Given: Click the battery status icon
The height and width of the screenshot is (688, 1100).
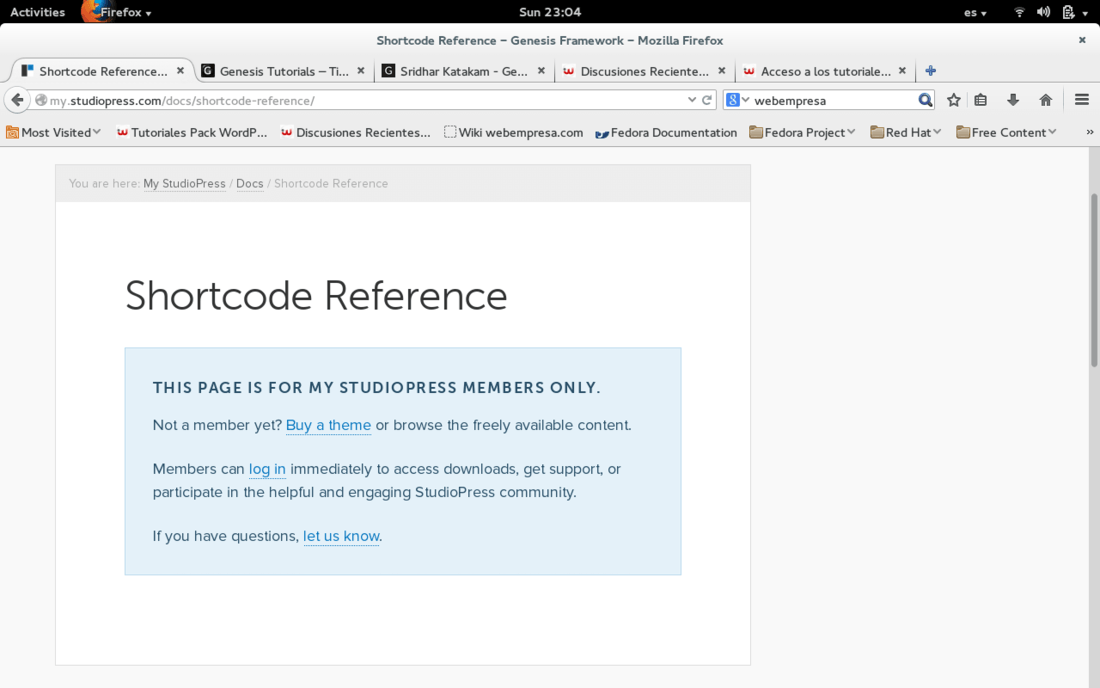Looking at the screenshot, I should click(1068, 12).
